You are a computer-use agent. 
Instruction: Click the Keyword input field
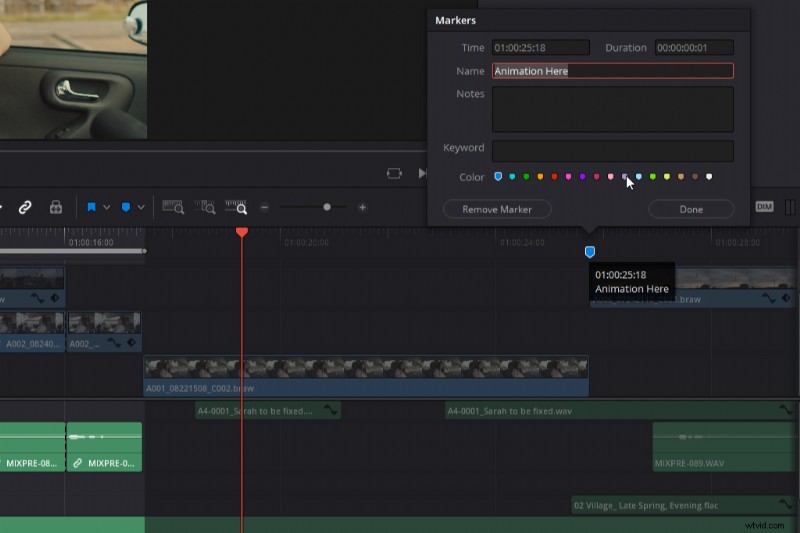pyautogui.click(x=613, y=151)
